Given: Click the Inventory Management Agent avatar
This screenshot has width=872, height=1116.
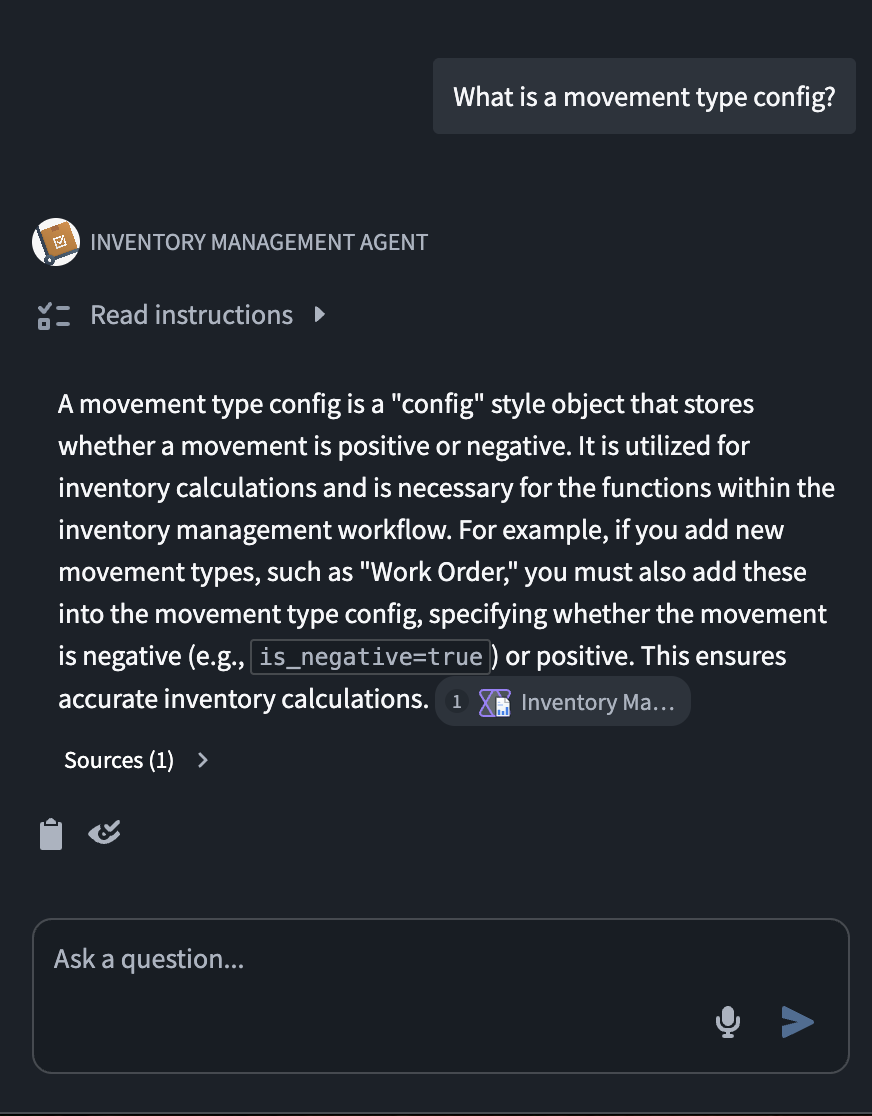Looking at the screenshot, I should click(56, 241).
